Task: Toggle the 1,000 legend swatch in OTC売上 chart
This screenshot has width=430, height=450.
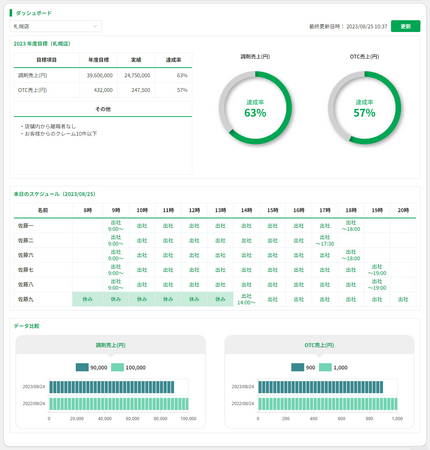Action: [x=325, y=367]
